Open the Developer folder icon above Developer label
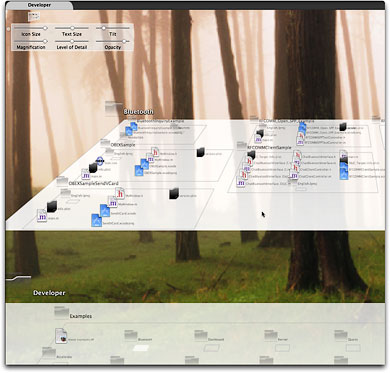This screenshot has width=390, height=373. (18, 277)
